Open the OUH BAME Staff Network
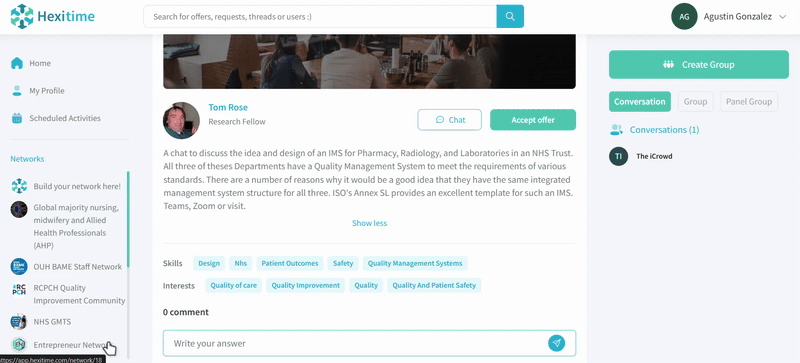 coord(78,267)
